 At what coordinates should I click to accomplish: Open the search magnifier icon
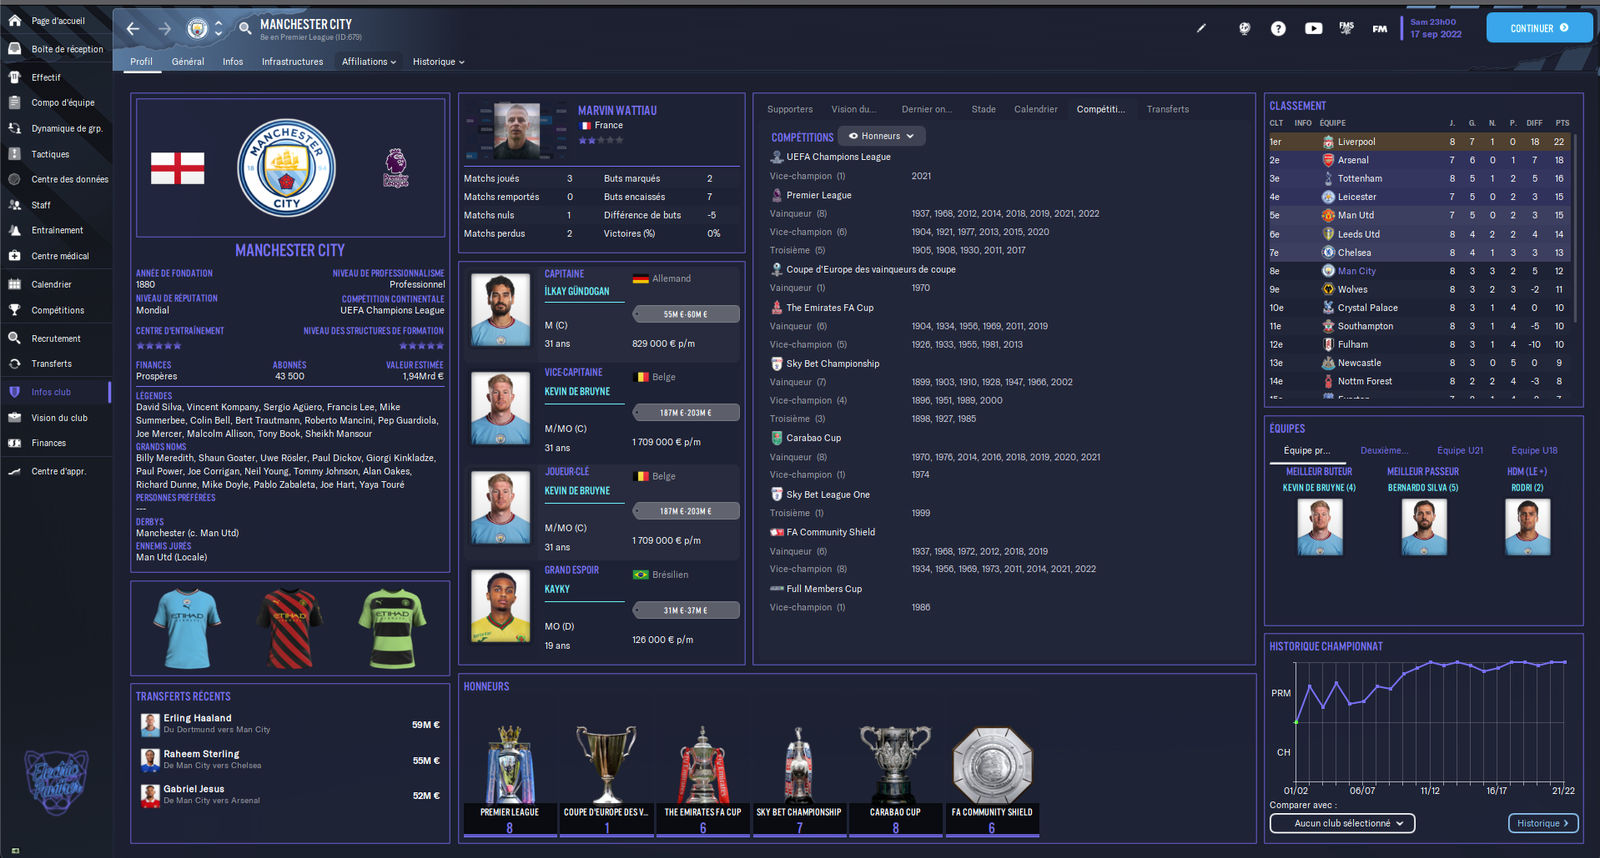(245, 29)
